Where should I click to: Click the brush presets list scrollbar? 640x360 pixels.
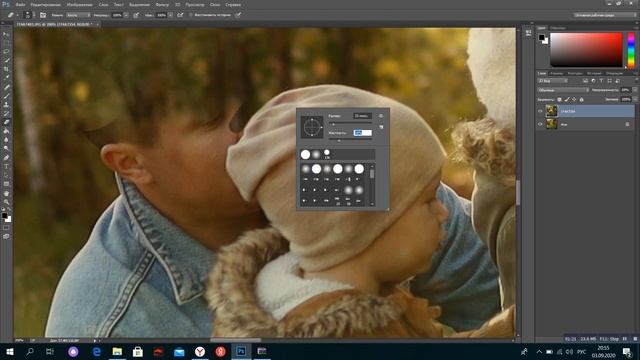pos(372,185)
